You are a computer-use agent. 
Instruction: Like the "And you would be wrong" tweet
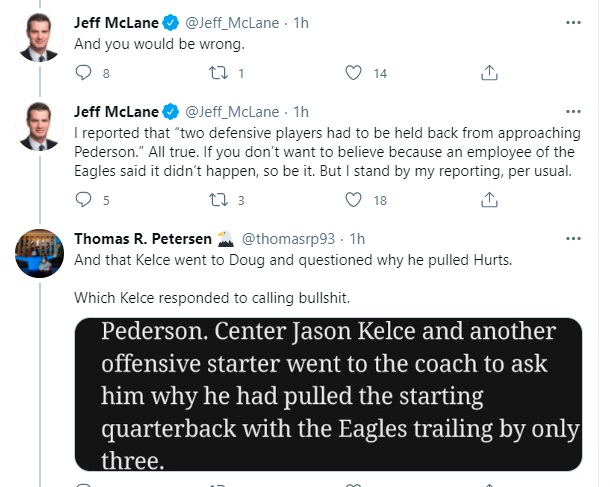pyautogui.click(x=352, y=72)
